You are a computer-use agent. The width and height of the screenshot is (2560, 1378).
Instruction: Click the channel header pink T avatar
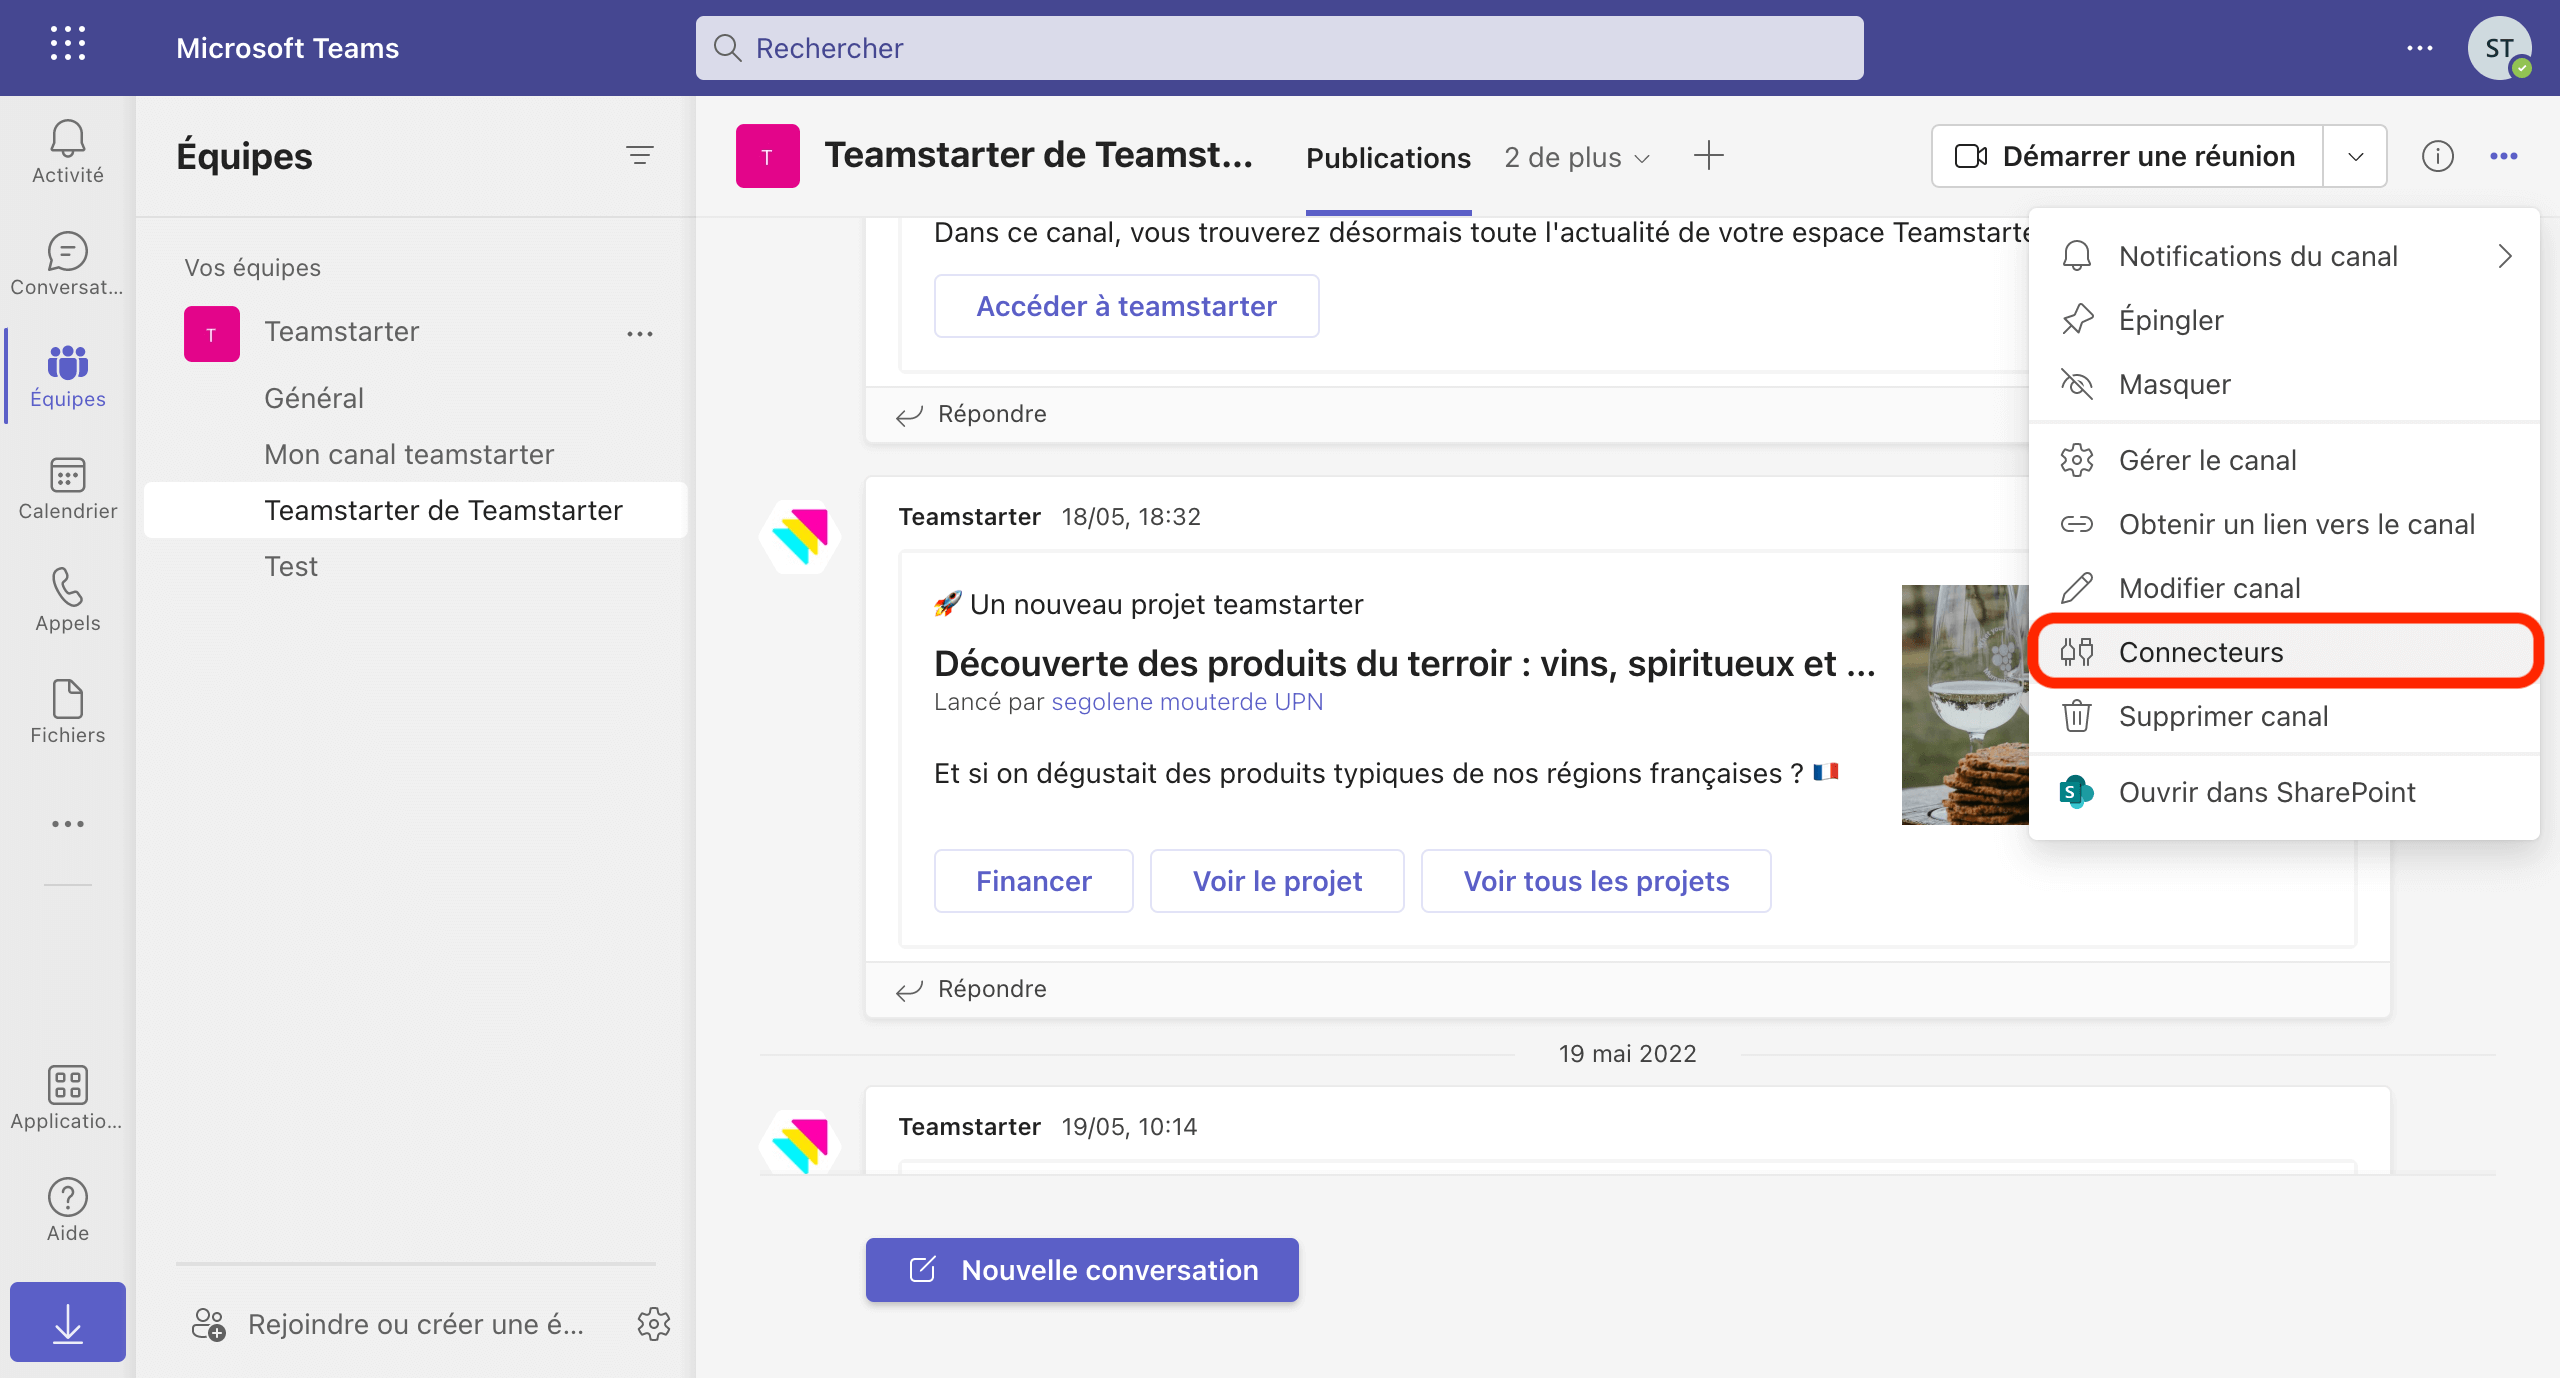pos(768,156)
